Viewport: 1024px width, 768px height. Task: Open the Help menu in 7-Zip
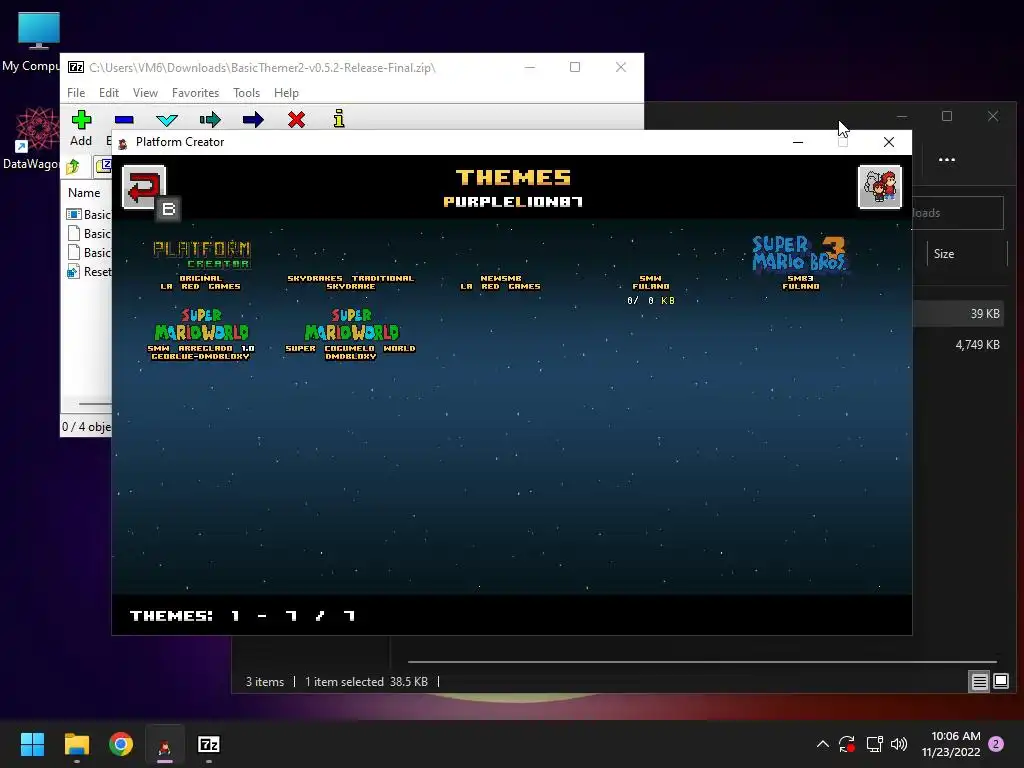pos(286,93)
